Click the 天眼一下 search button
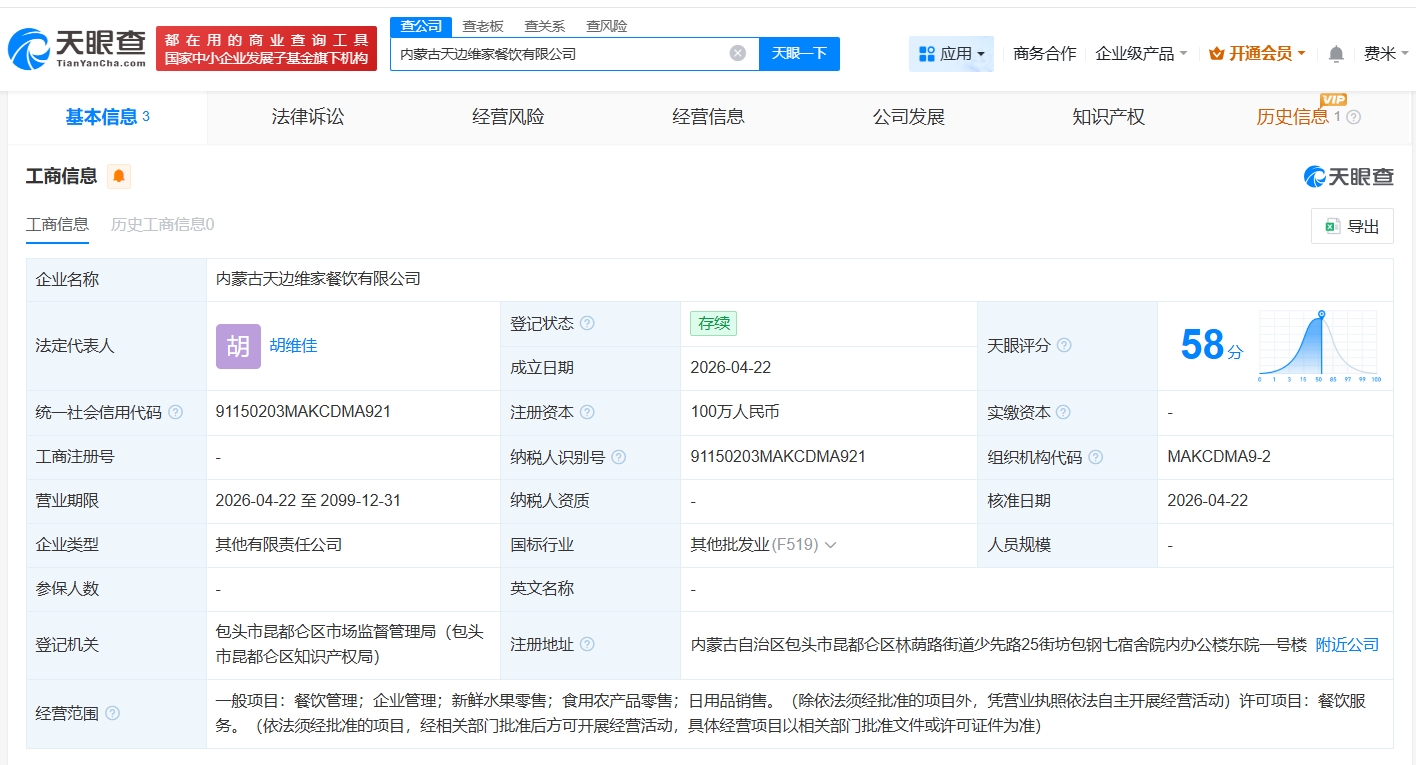 (x=800, y=53)
